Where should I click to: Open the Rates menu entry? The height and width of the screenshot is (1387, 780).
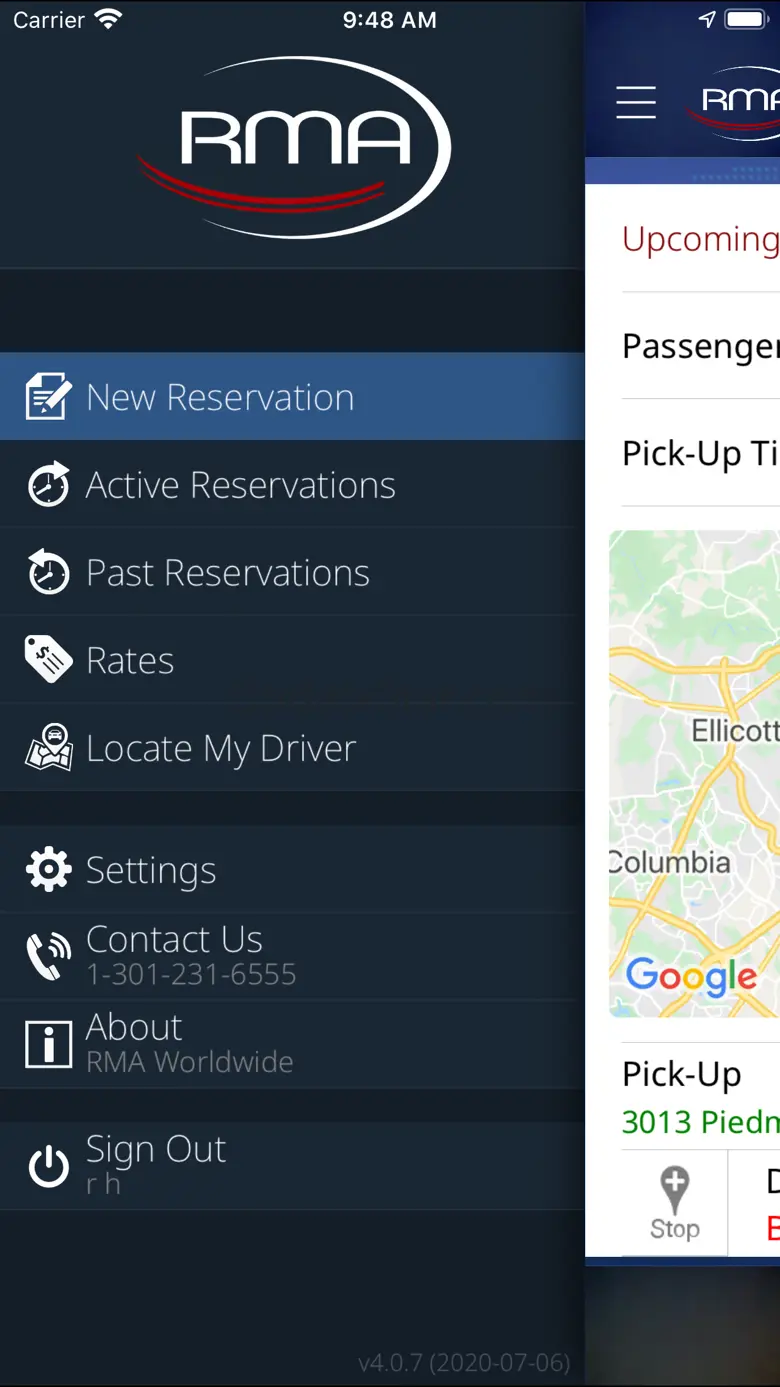130,660
